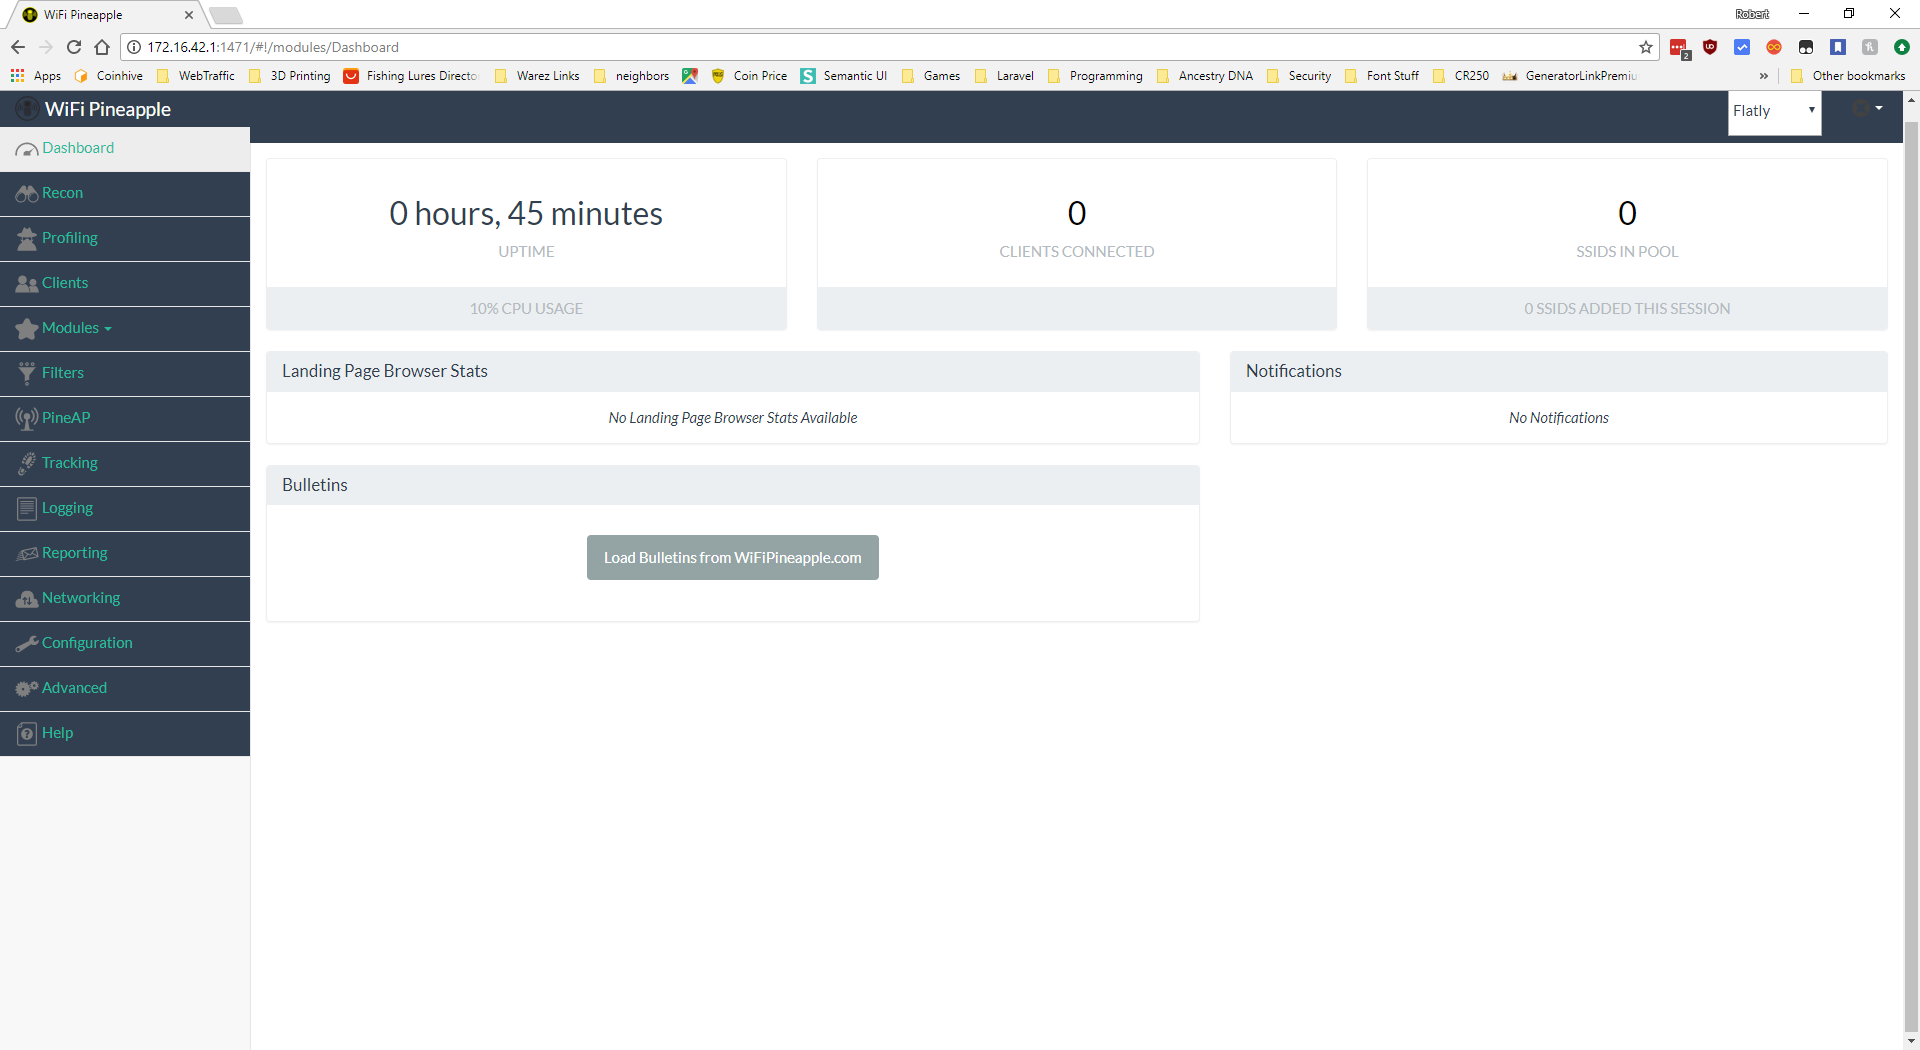Open Networking via the sidebar icon
The image size is (1920, 1050).
tap(27, 598)
